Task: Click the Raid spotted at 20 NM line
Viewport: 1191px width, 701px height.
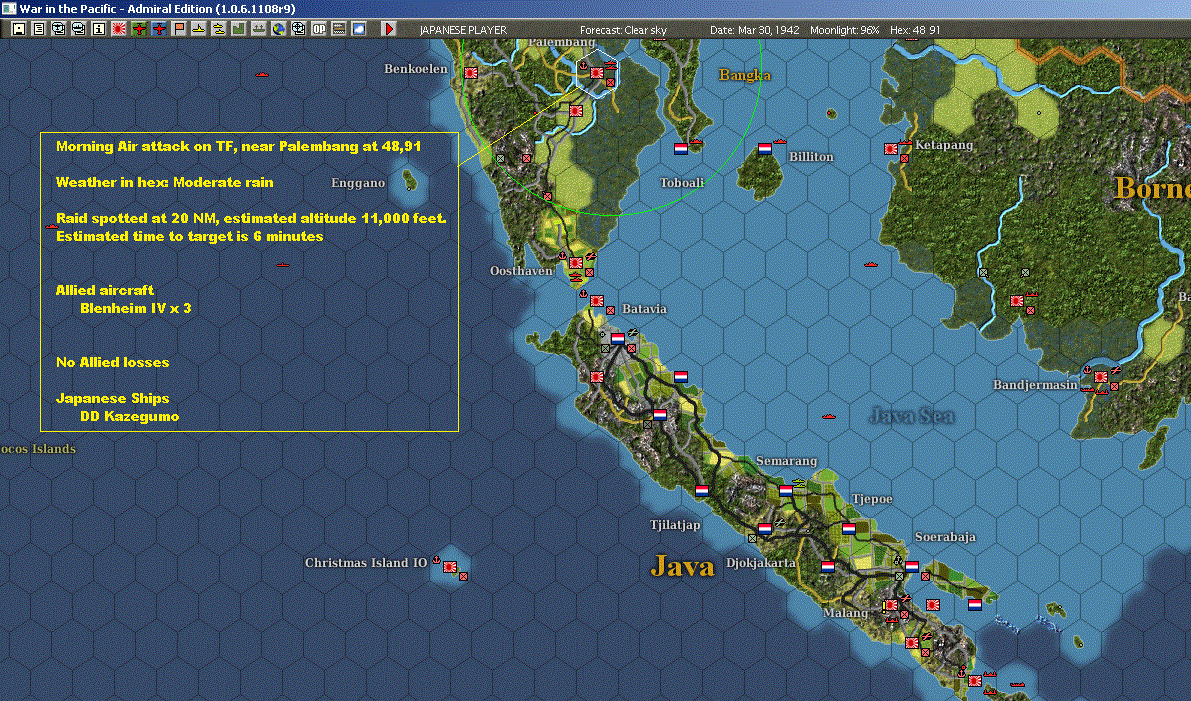Action: (251, 218)
